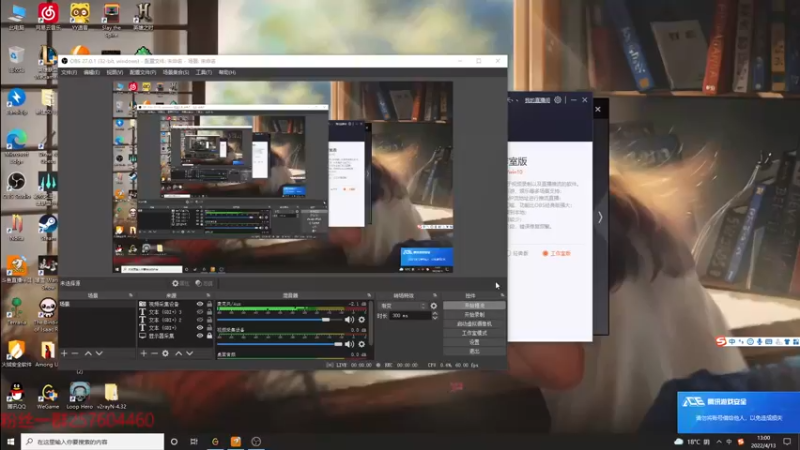Expand hidden system tray icons chevron
The width and height of the screenshot is (800, 450).
point(719,441)
